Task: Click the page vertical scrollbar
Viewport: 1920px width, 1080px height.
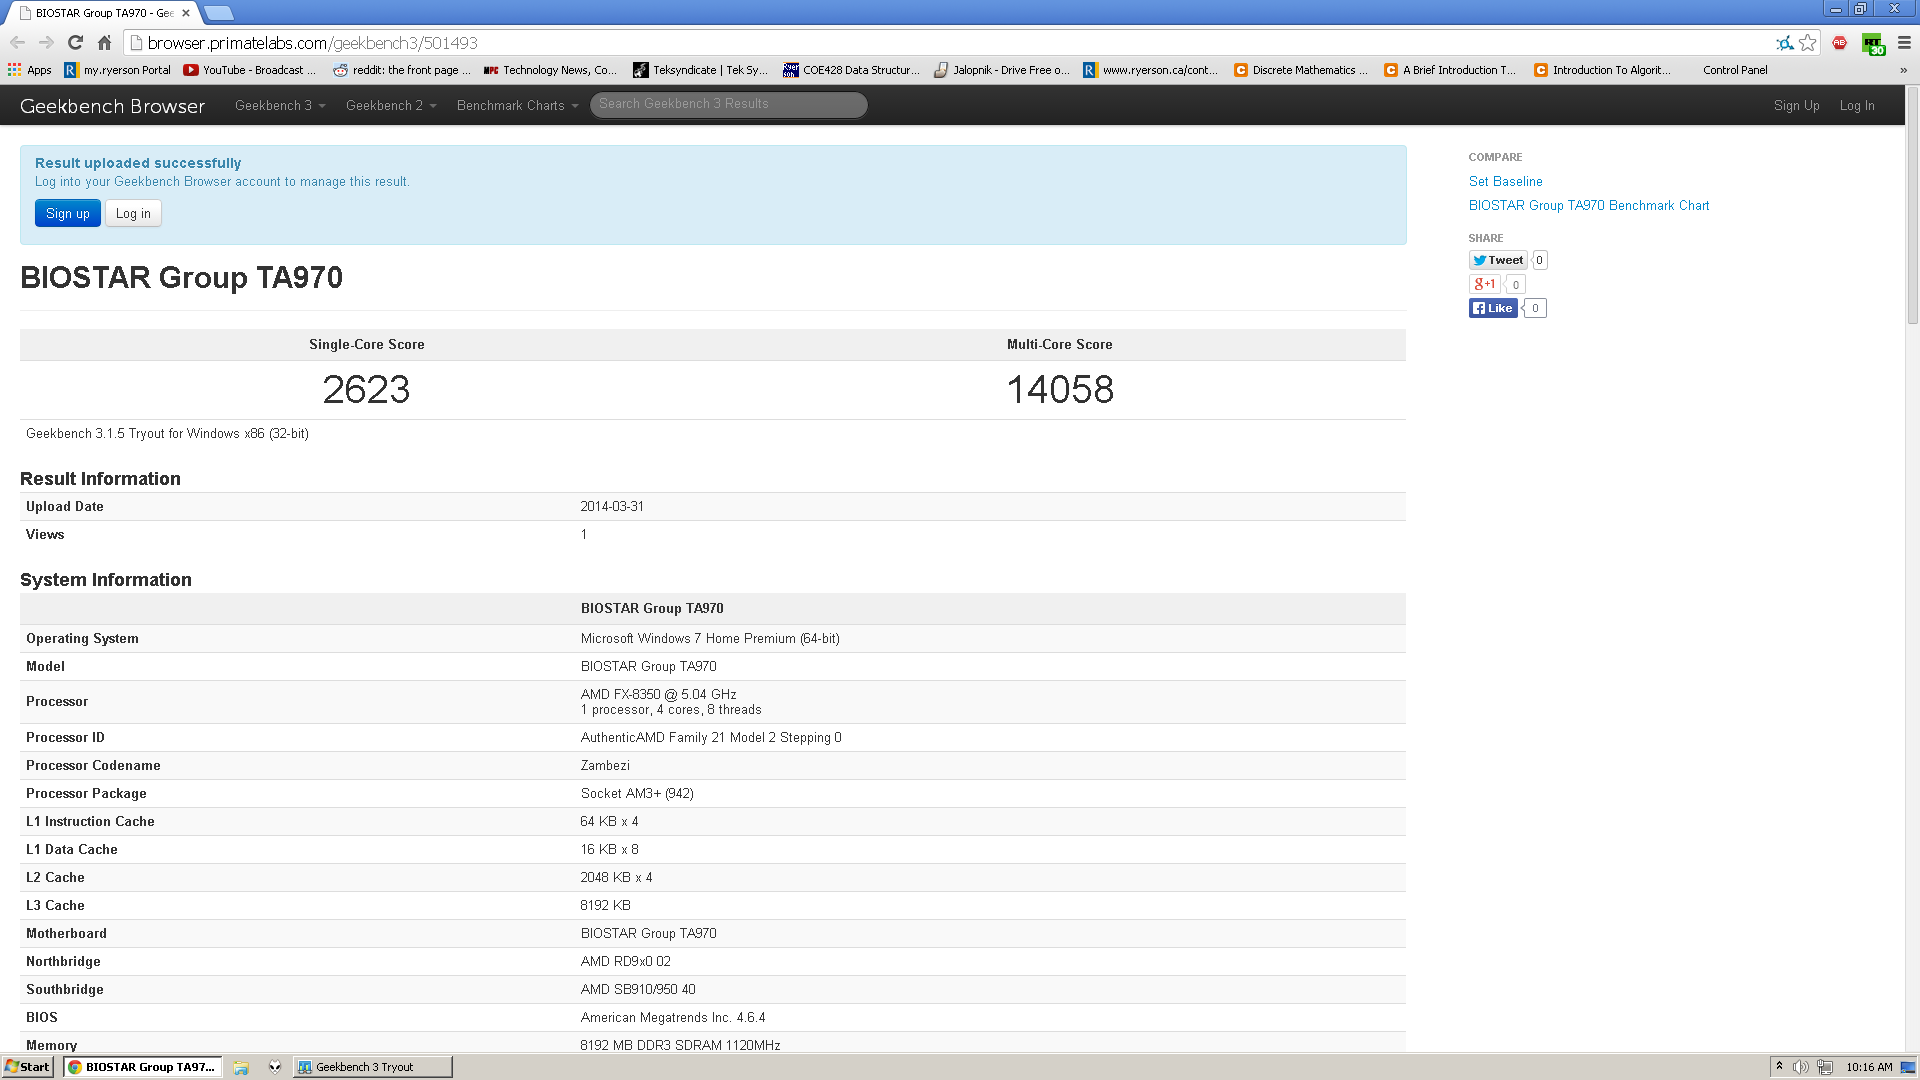Action: 1912,206
